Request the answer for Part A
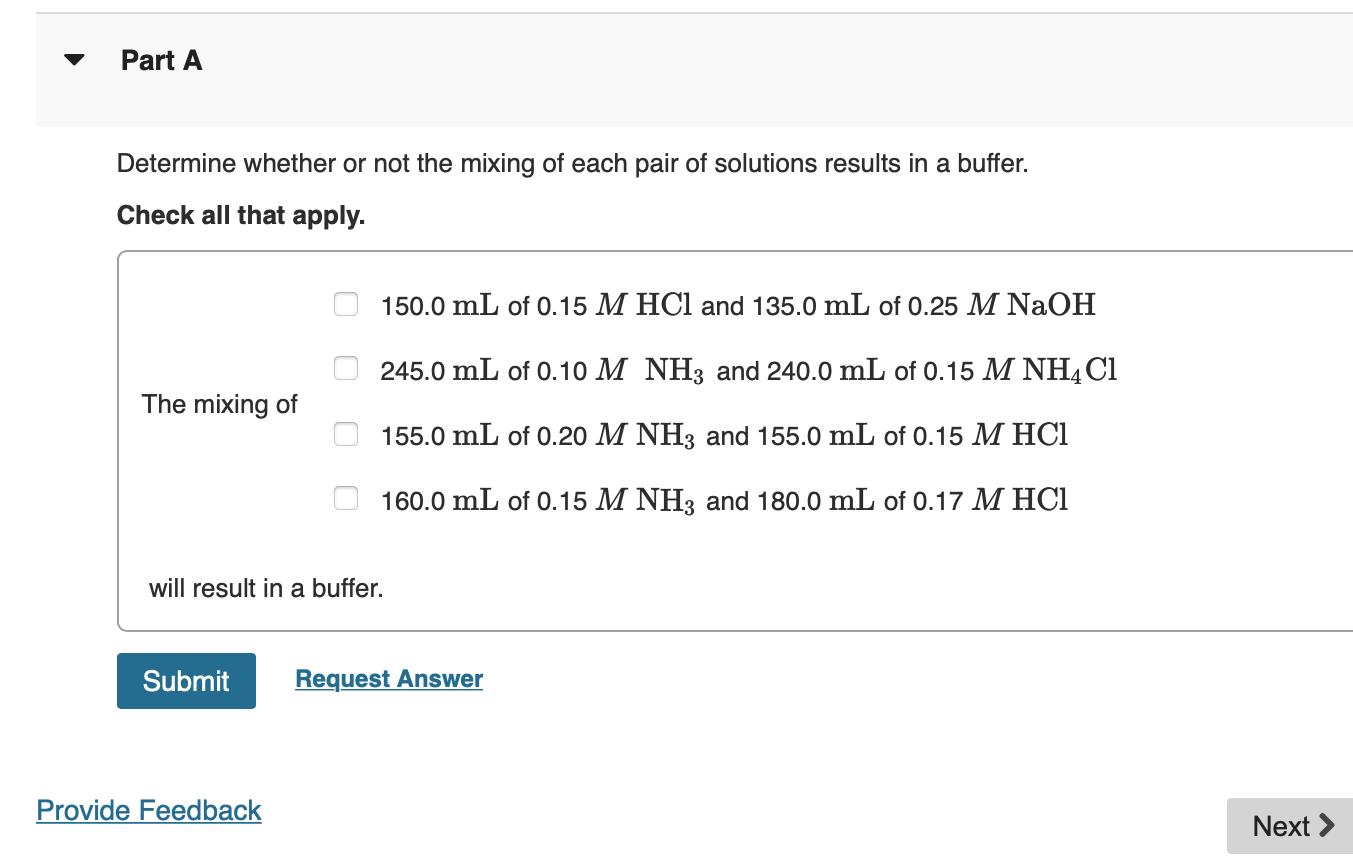 click(388, 678)
